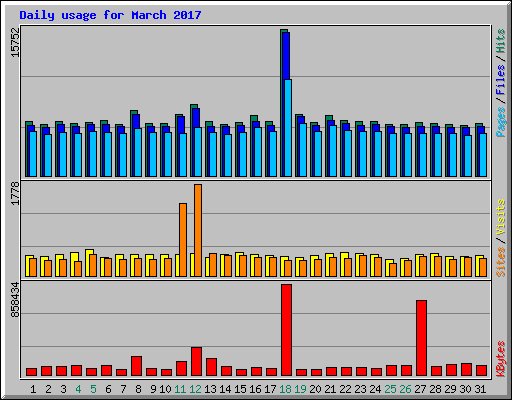Click day label 8 on the x-axis
512x400 pixels.
coord(138,389)
